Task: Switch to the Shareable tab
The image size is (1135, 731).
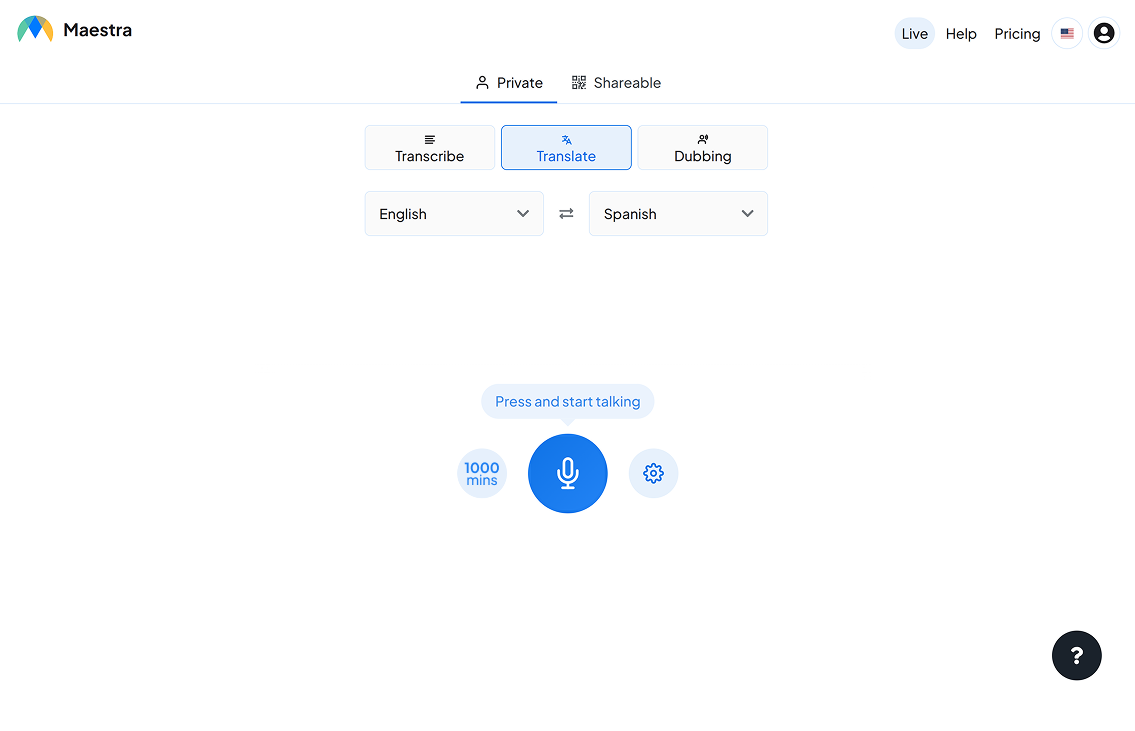Action: (x=616, y=83)
